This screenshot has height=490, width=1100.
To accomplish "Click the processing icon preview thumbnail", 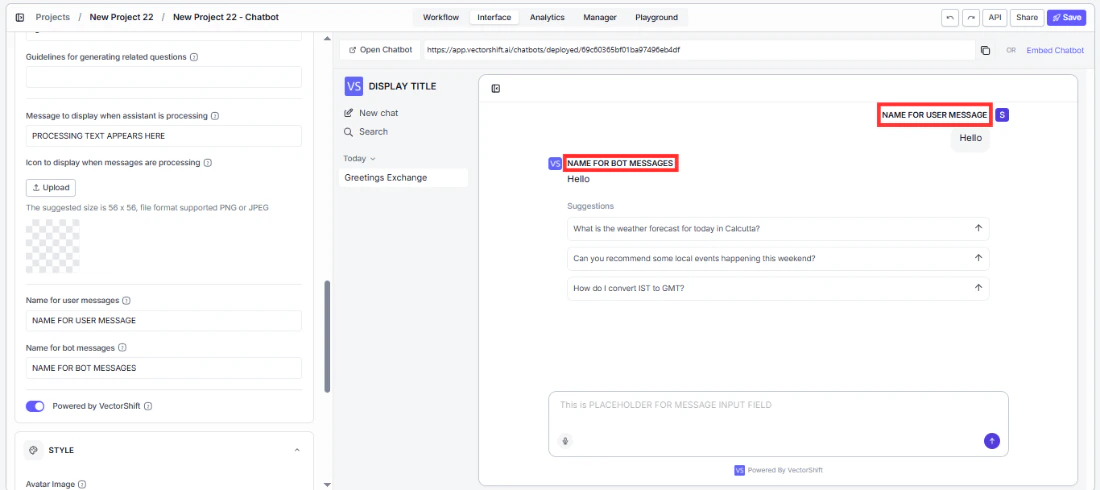I will click(53, 246).
